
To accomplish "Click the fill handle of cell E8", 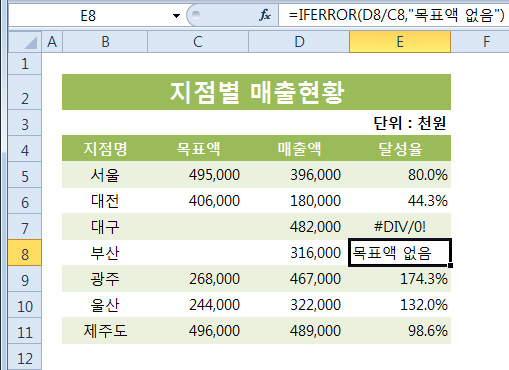I will tap(451, 265).
